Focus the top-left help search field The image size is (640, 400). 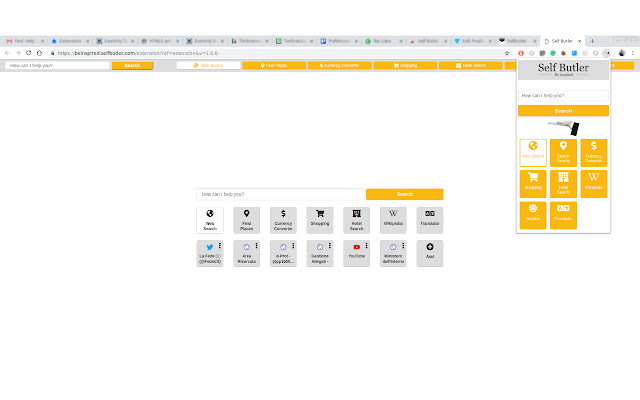[x=58, y=65]
